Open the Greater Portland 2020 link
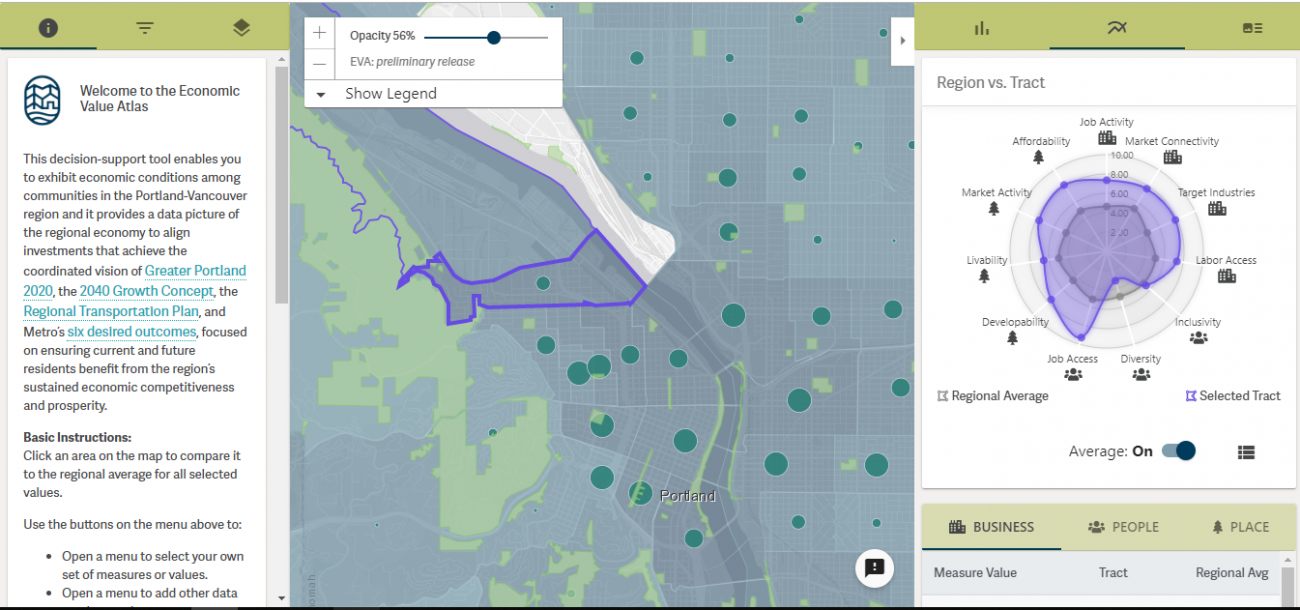 point(135,281)
